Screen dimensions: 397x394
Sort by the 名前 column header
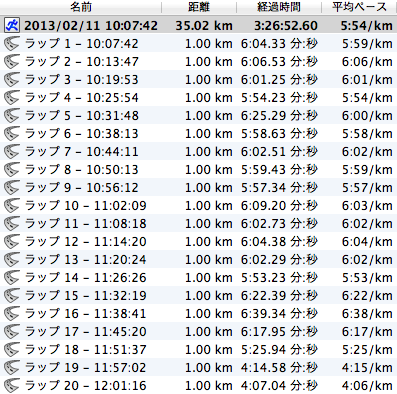81,7
